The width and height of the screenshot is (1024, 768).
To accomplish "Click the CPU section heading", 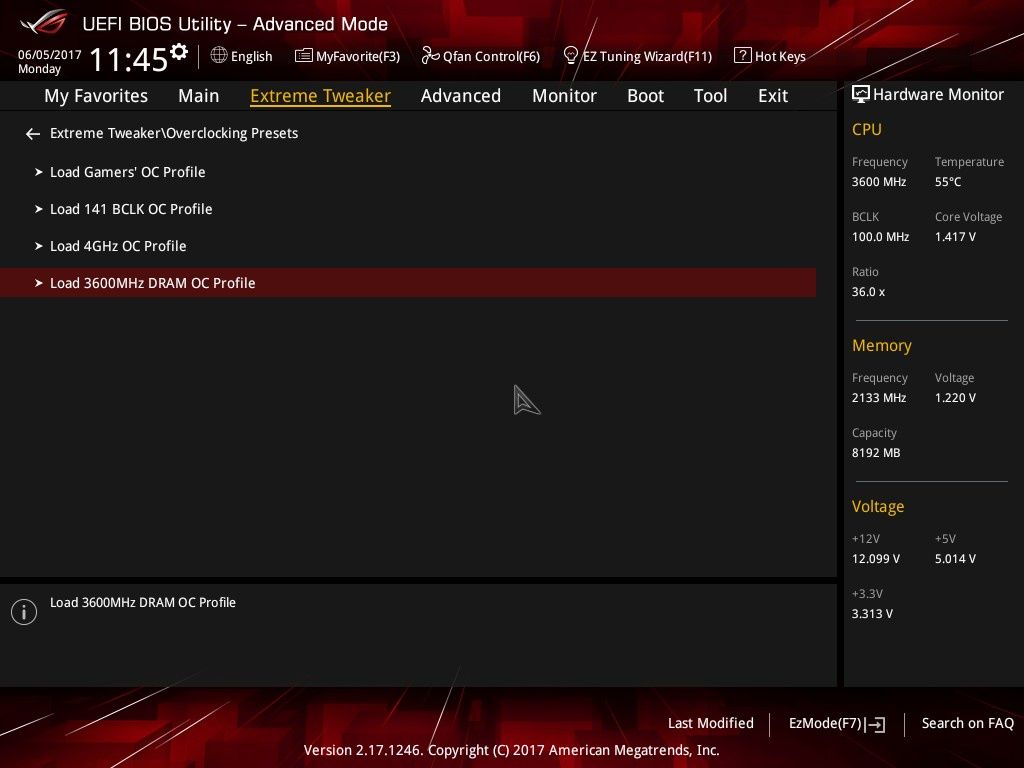I will (x=867, y=129).
